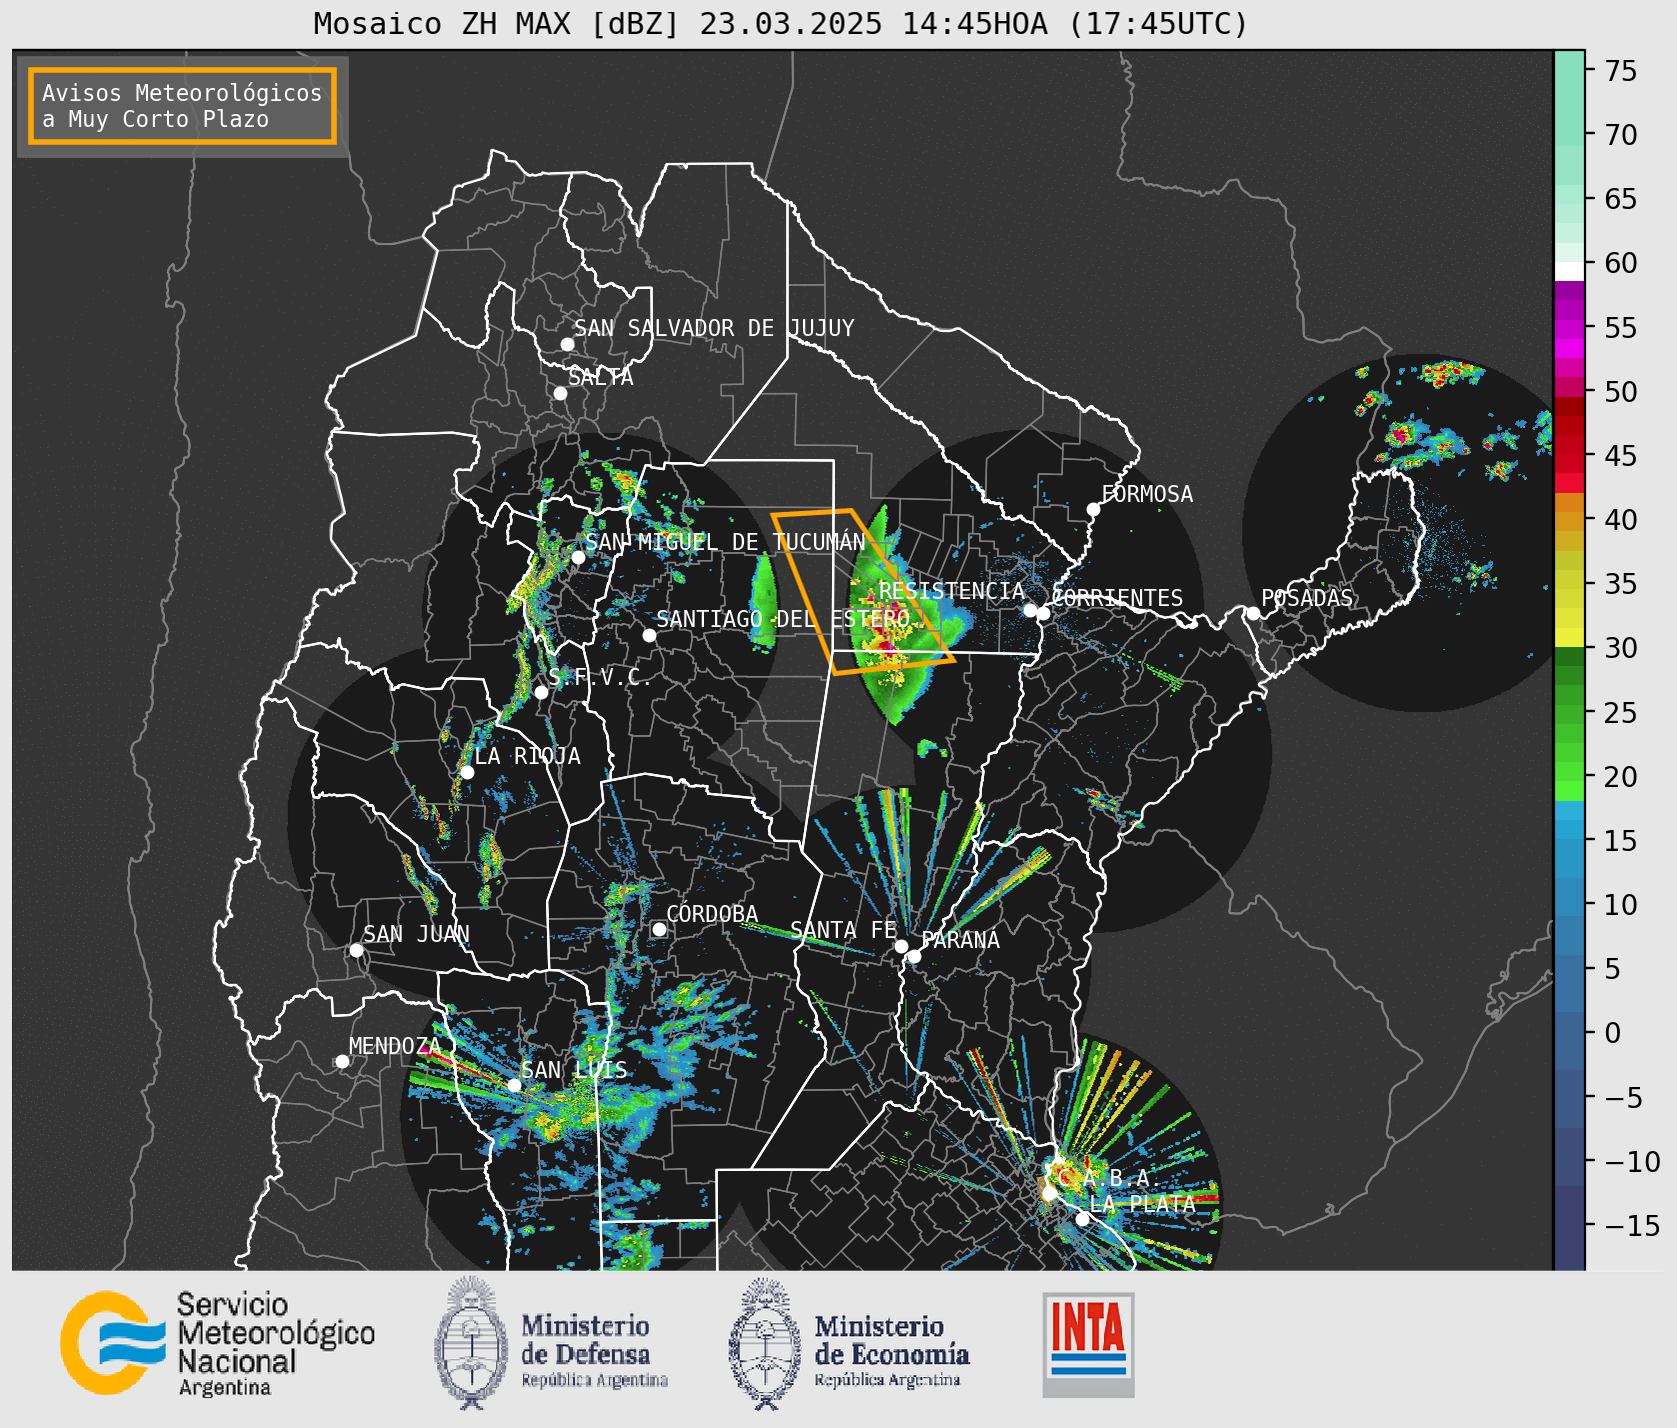
Task: Click the 45 tick label on the colorbar
Action: pyautogui.click(x=1621, y=456)
